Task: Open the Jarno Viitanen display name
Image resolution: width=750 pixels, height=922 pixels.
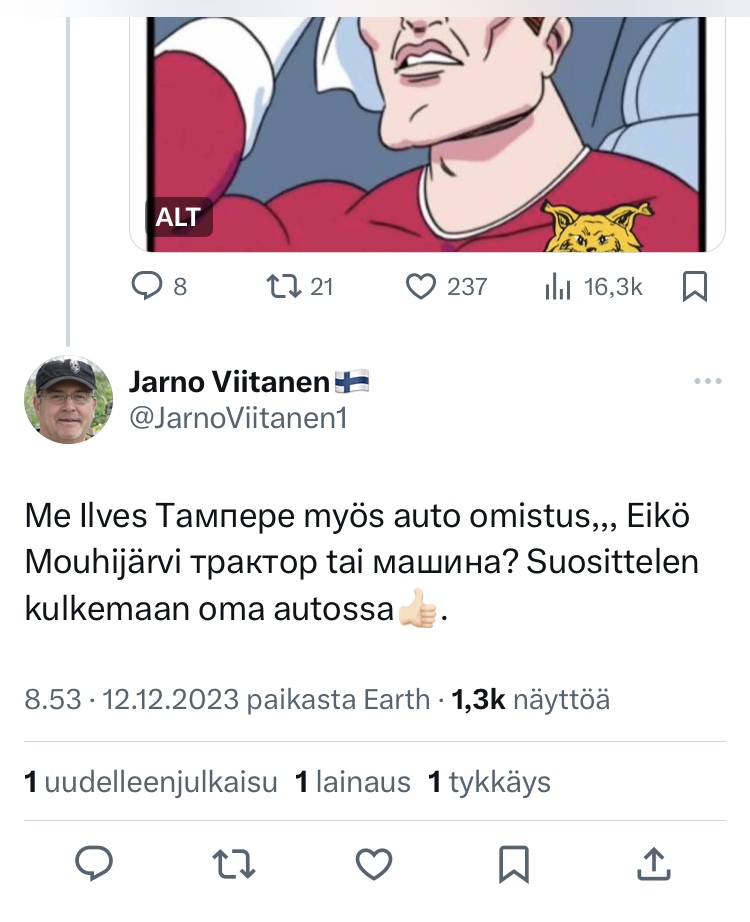Action: click(x=229, y=381)
